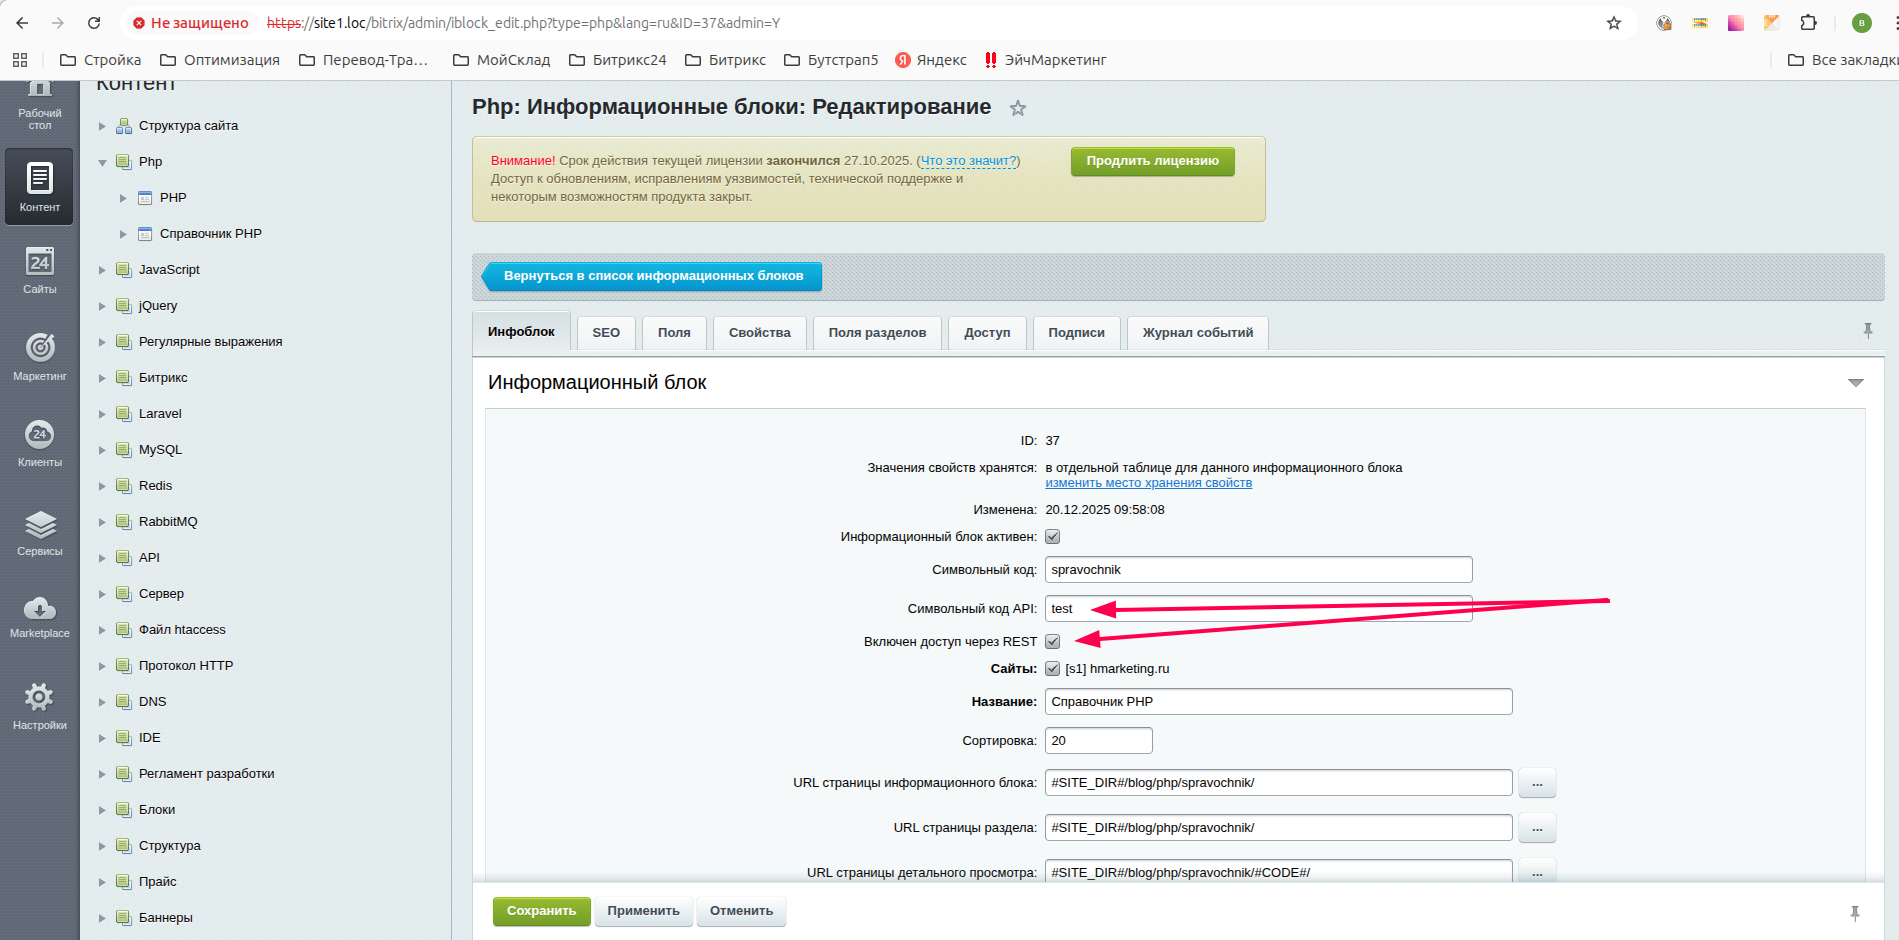Screen dimensions: 1899x940
Task: Expand the JavaScript tree node
Action: pyautogui.click(x=102, y=270)
